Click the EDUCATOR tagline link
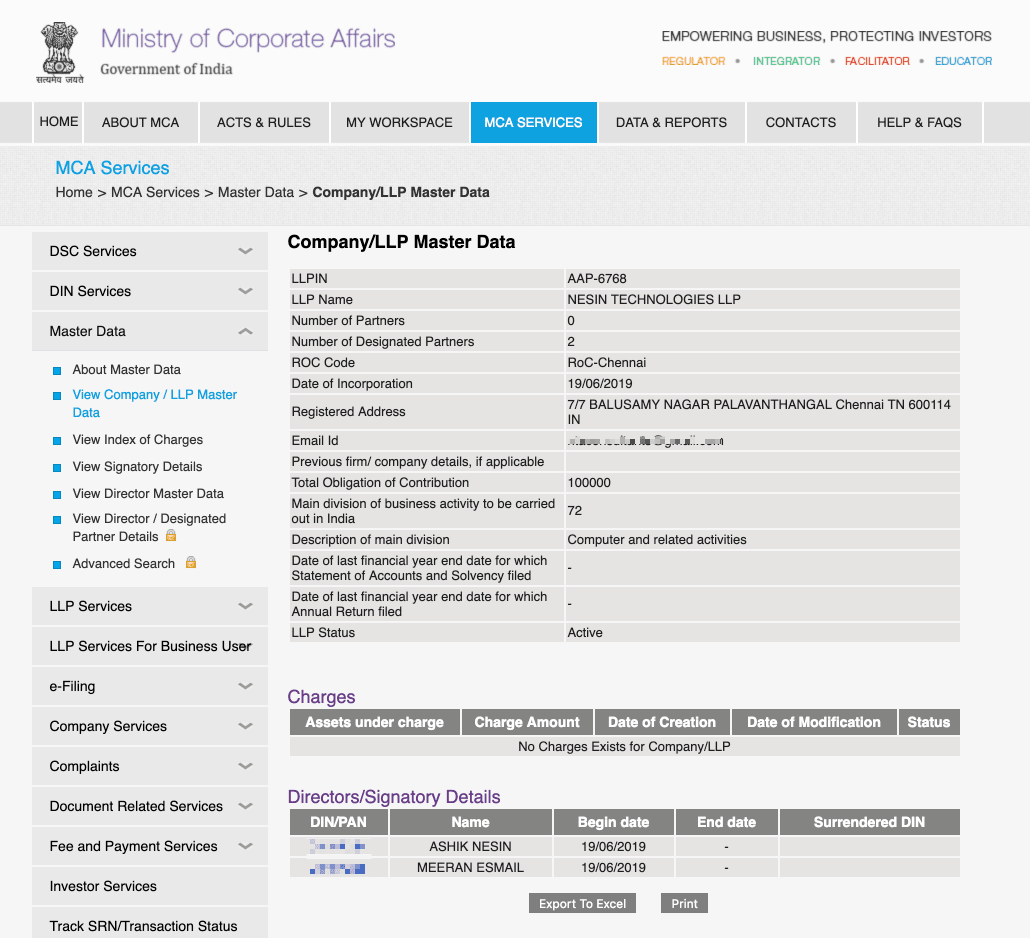Image resolution: width=1030 pixels, height=938 pixels. point(963,61)
